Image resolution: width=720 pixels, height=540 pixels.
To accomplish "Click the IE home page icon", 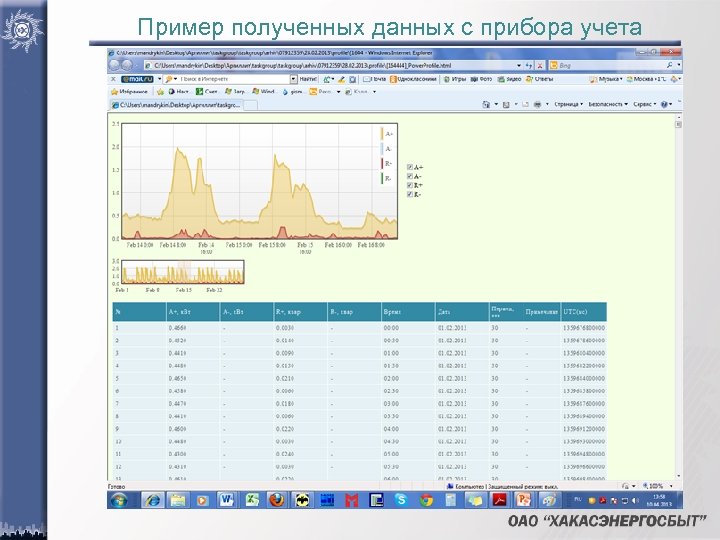I will tap(486, 104).
